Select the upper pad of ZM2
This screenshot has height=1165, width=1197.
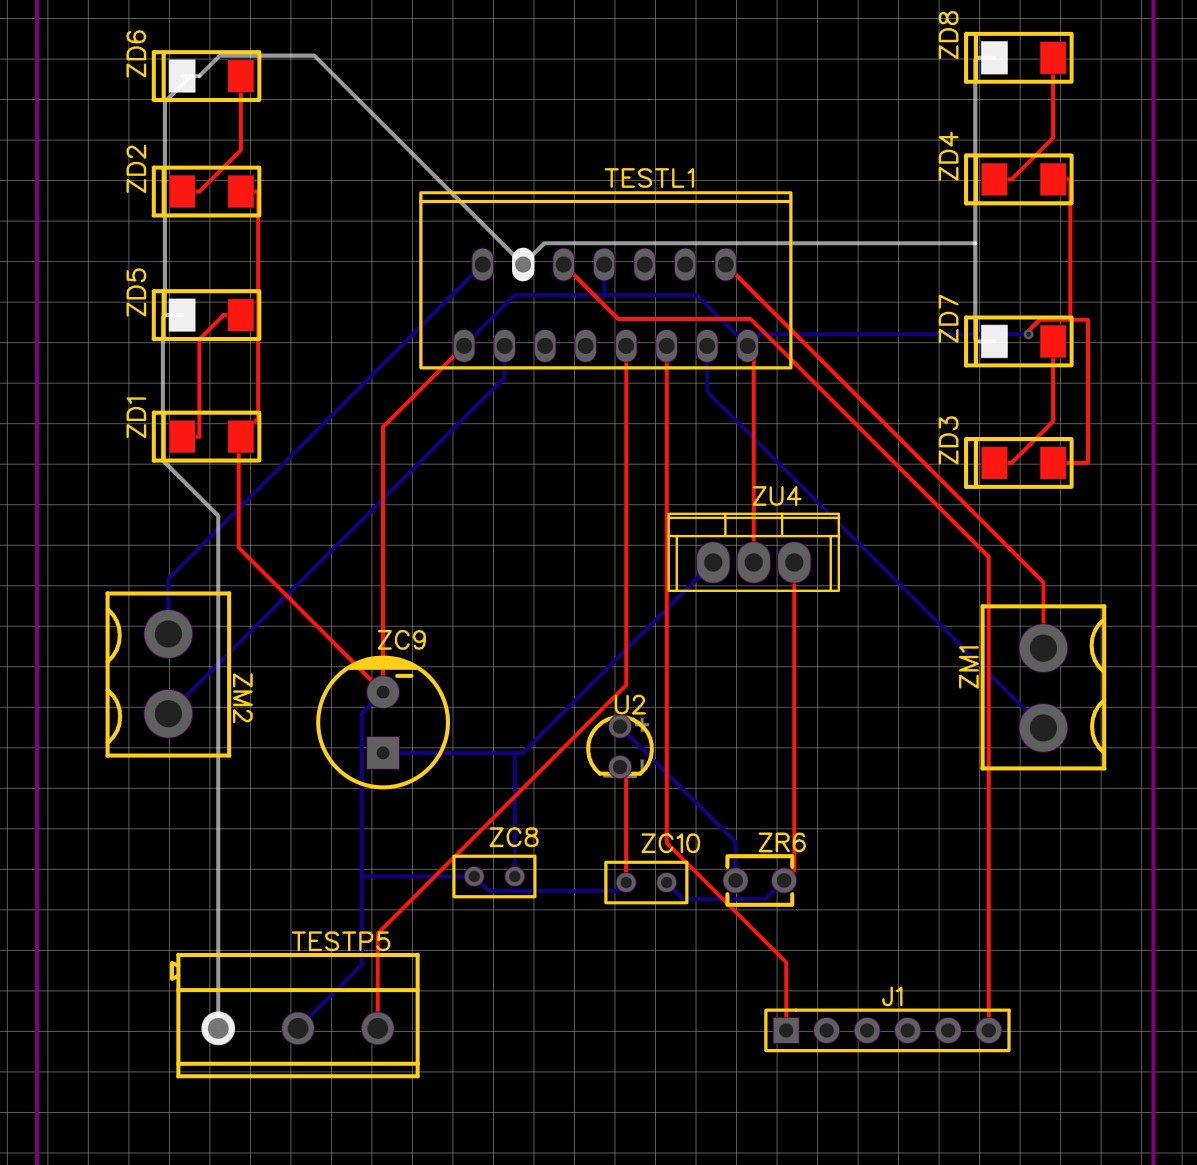169,634
